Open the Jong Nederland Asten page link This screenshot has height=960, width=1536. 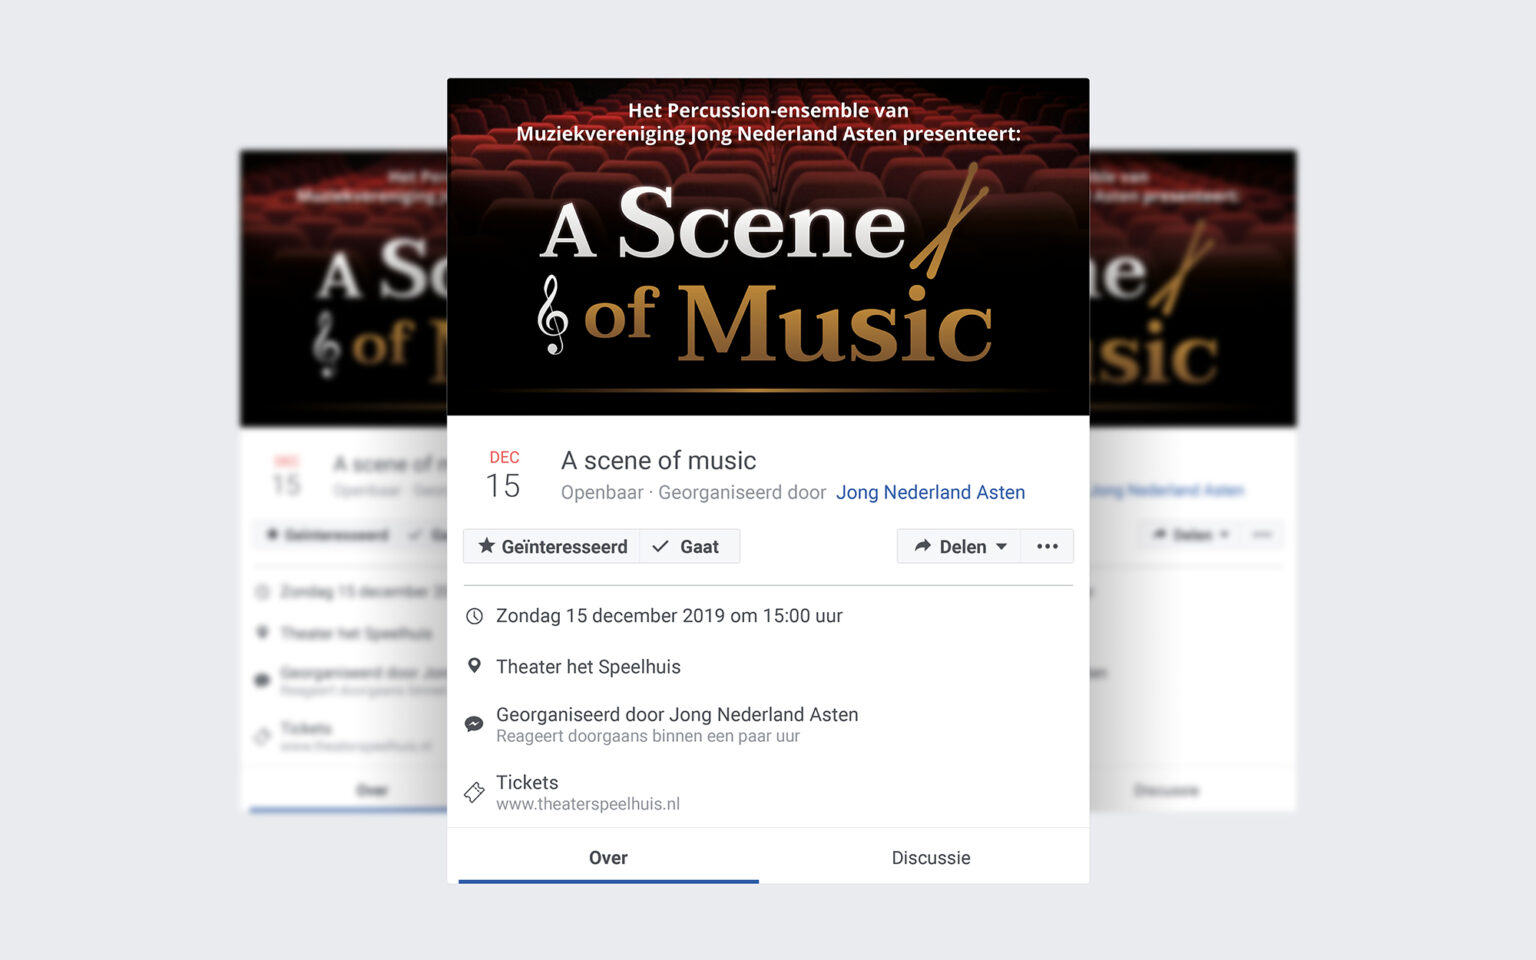pyautogui.click(x=930, y=492)
